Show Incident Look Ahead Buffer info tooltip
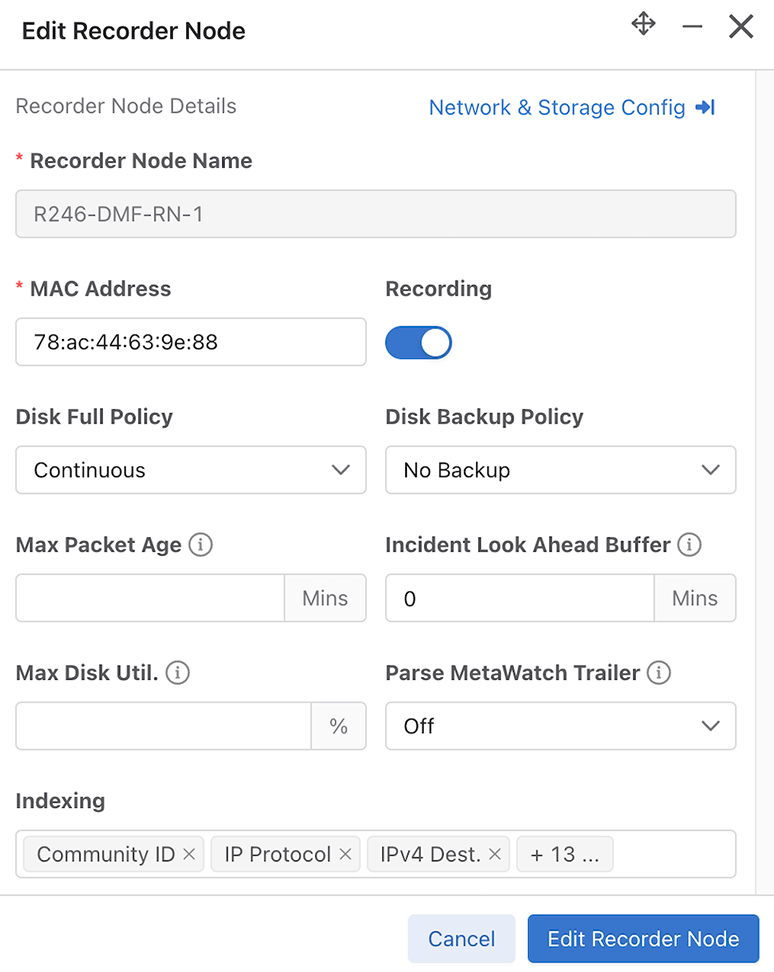 coord(689,545)
